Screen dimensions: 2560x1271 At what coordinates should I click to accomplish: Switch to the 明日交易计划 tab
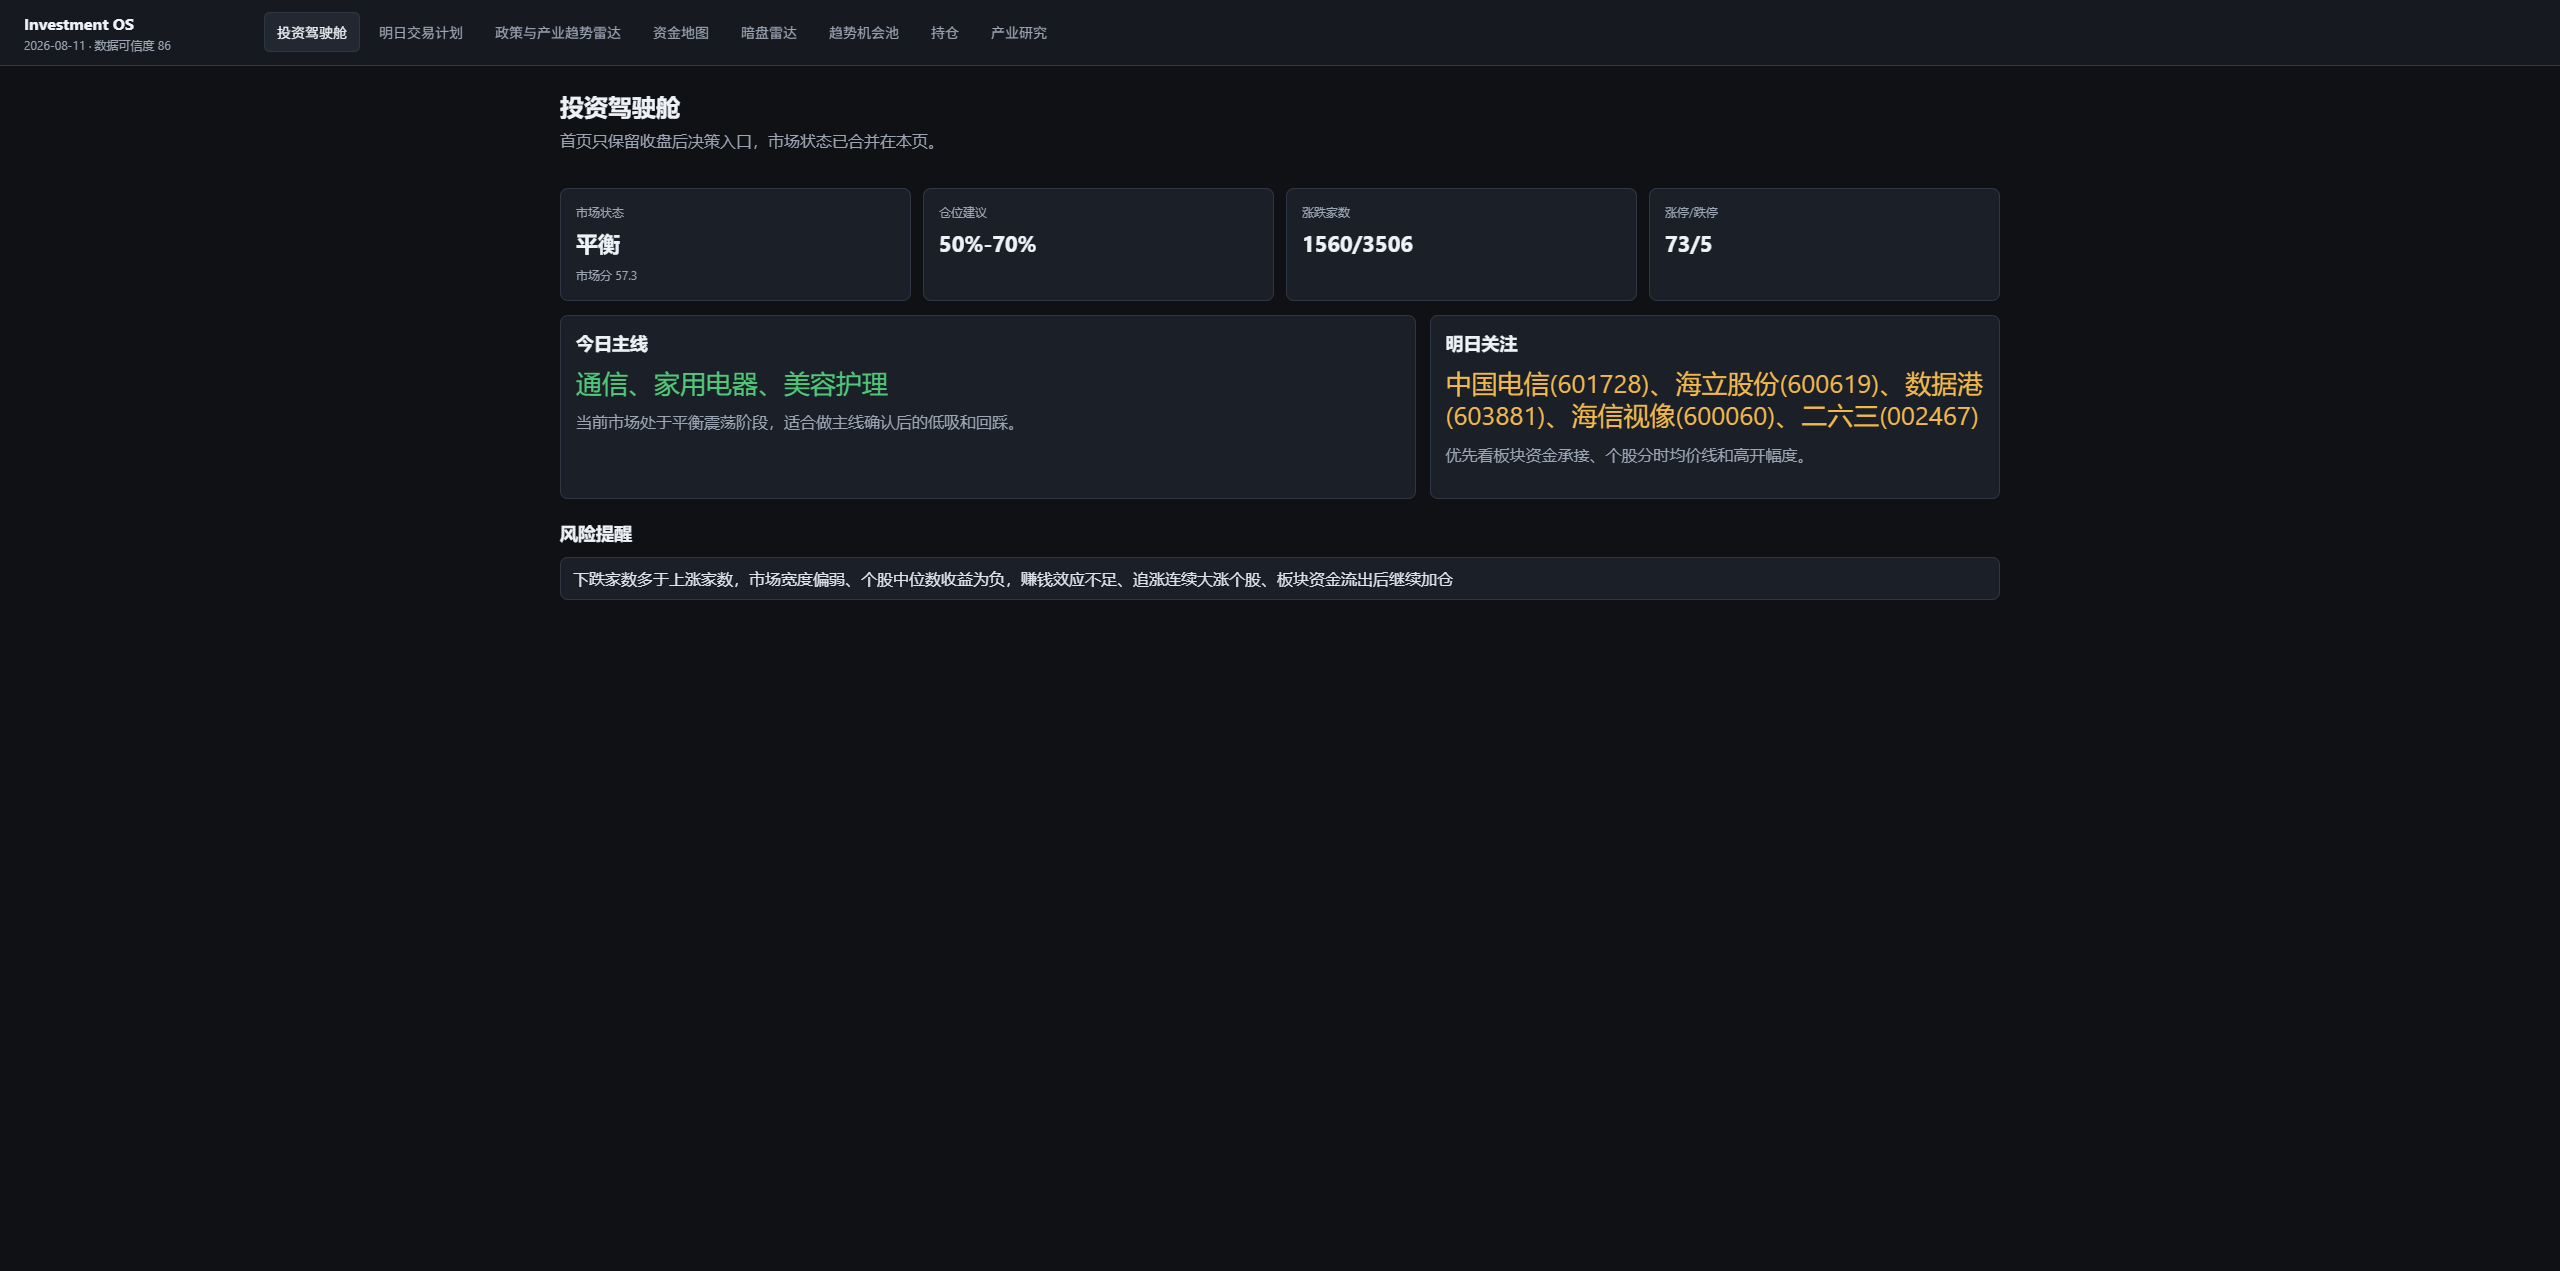pyautogui.click(x=420, y=33)
